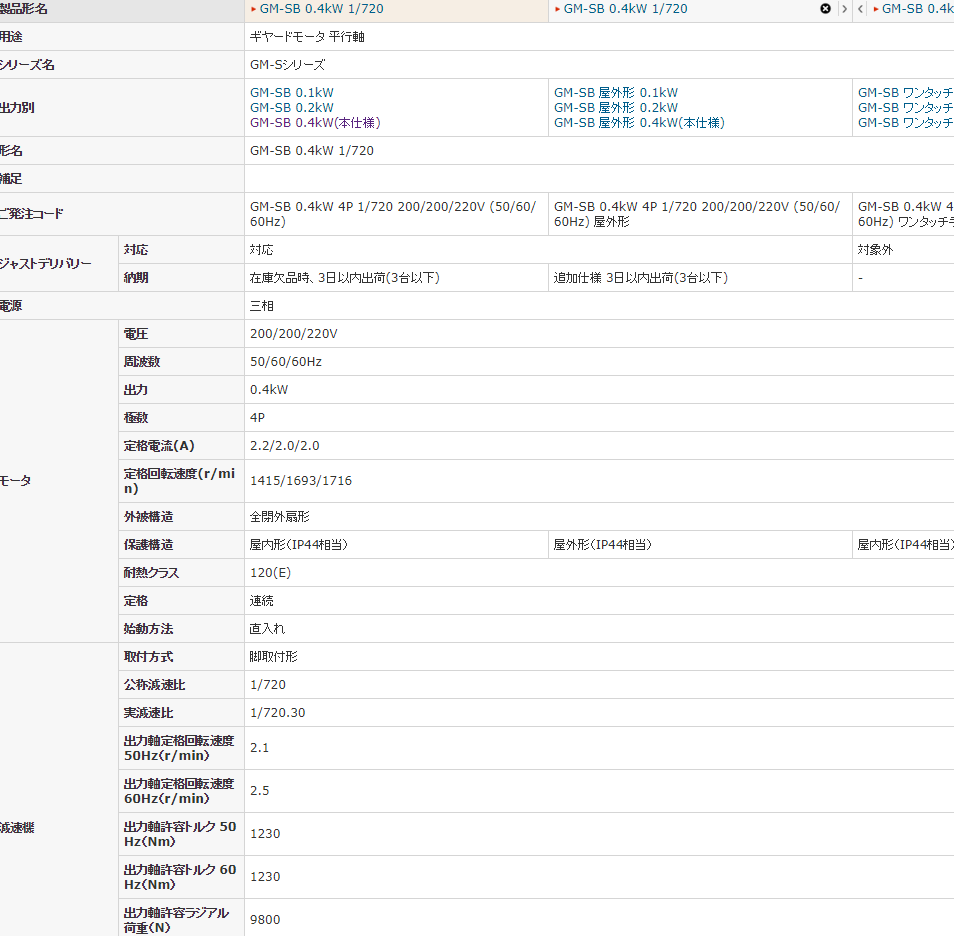This screenshot has height=936, width=954.
Task: Click first GM-SB ワンタッチ link in third column
Action: click(x=904, y=93)
